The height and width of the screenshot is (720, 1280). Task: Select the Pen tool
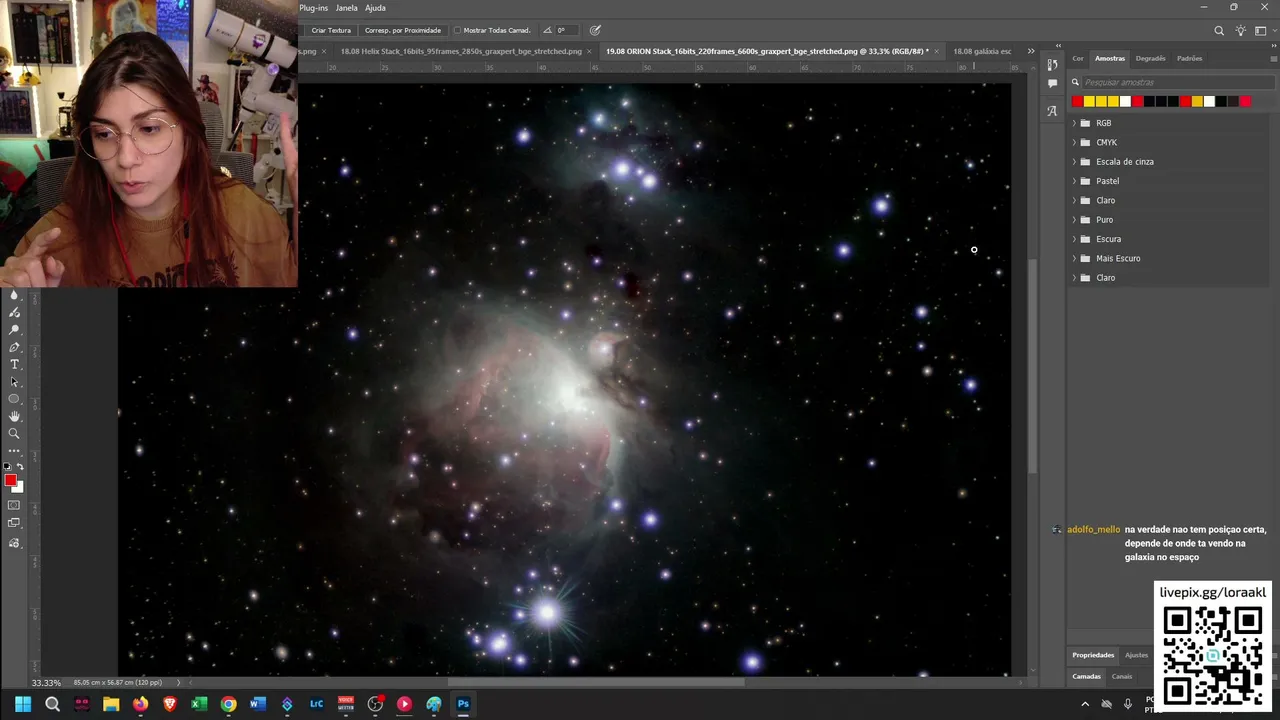coord(14,347)
